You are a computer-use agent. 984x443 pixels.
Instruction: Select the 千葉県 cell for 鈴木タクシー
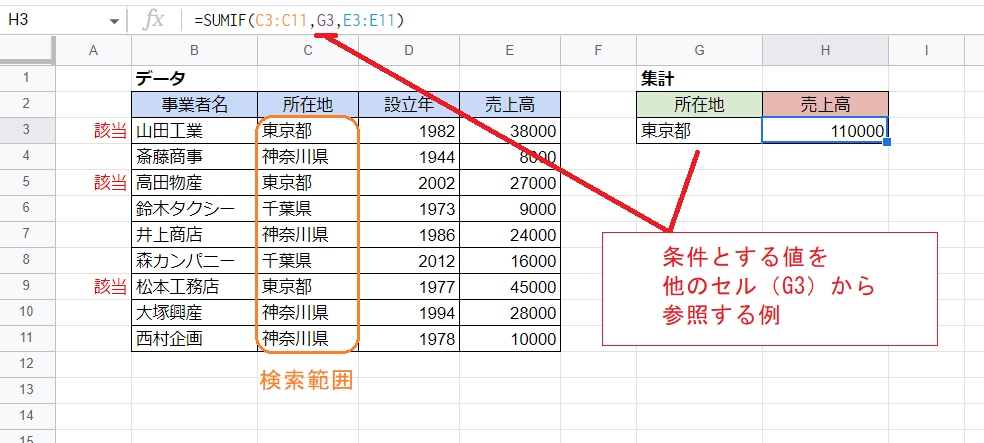coord(308,208)
